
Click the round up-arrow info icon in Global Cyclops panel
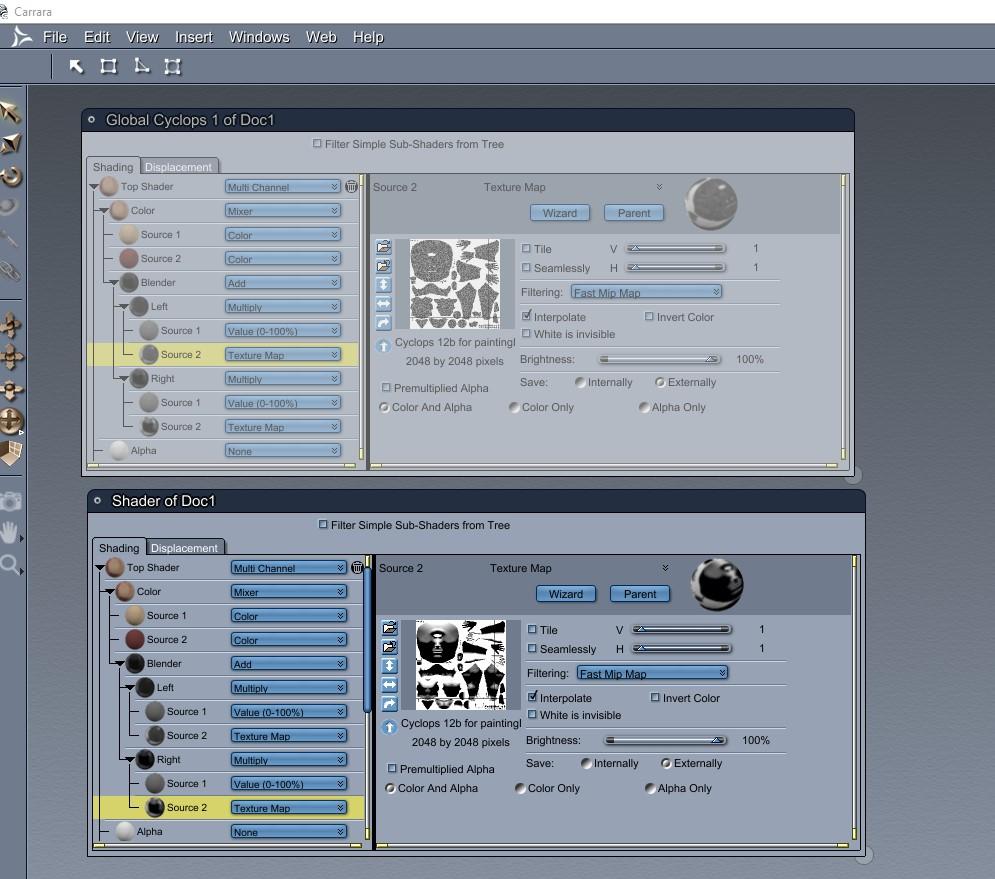click(x=383, y=346)
